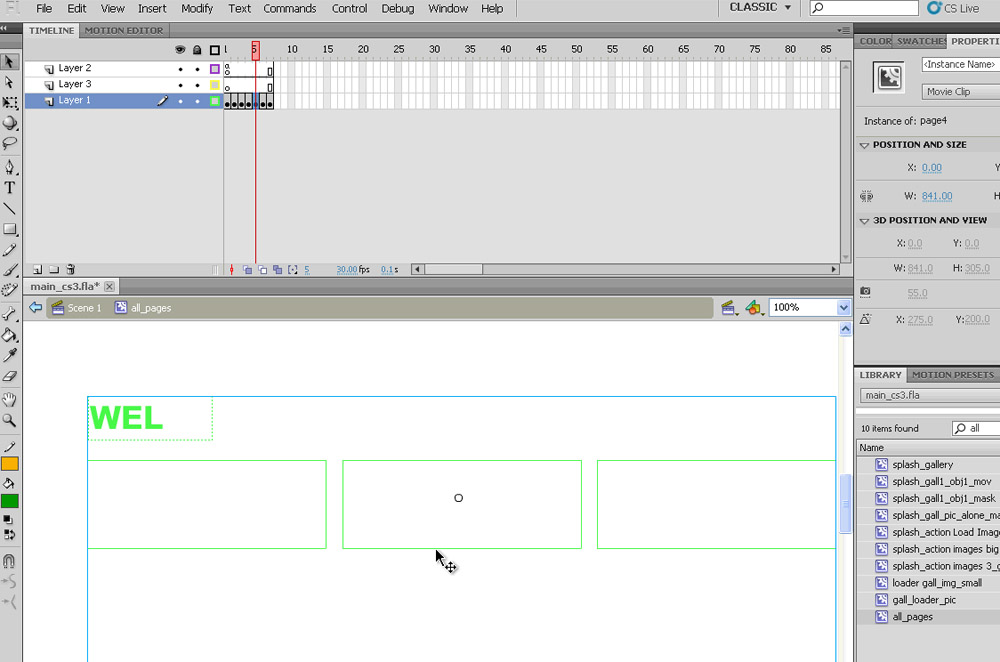Screen dimensions: 1000x662
Task: Click the Delete layer trash icon
Action: 70,270
